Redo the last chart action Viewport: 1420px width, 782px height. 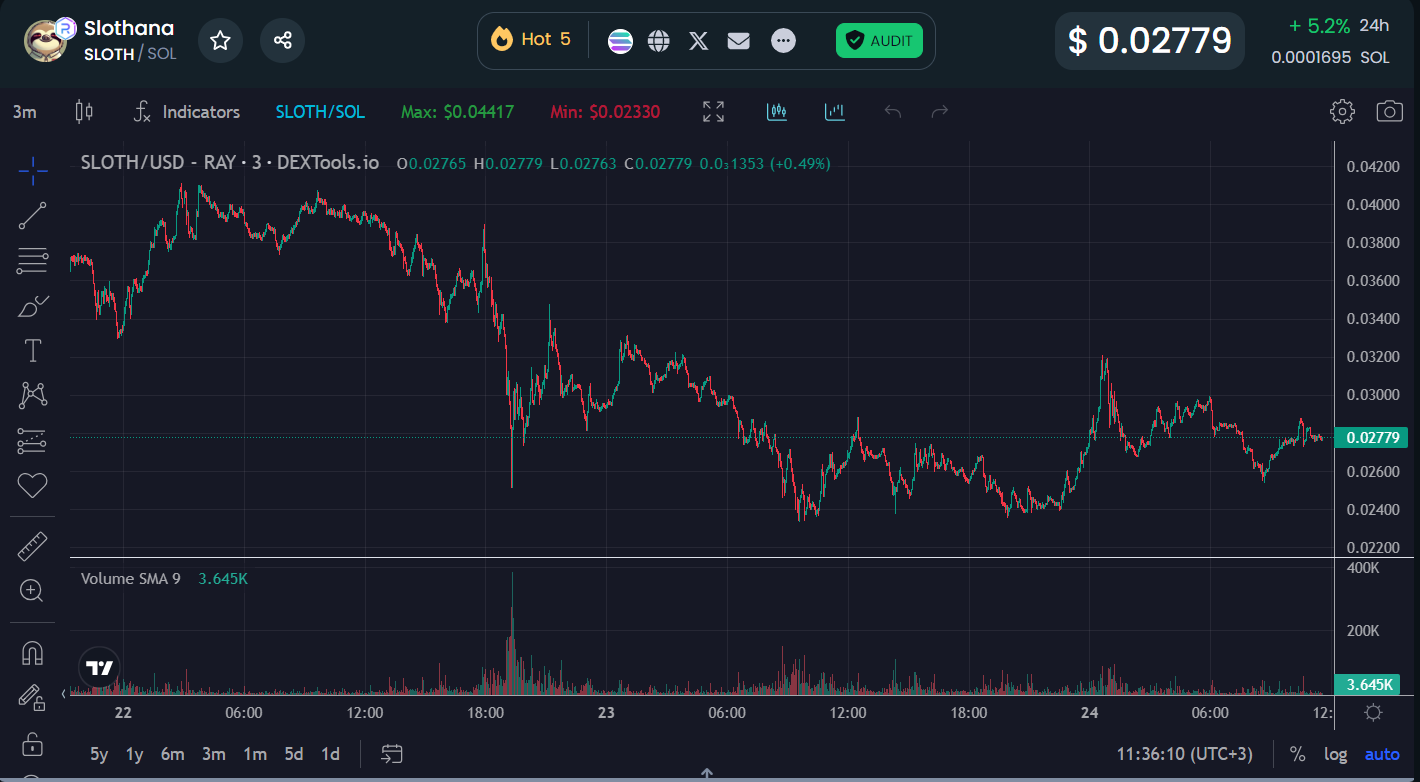tap(940, 112)
